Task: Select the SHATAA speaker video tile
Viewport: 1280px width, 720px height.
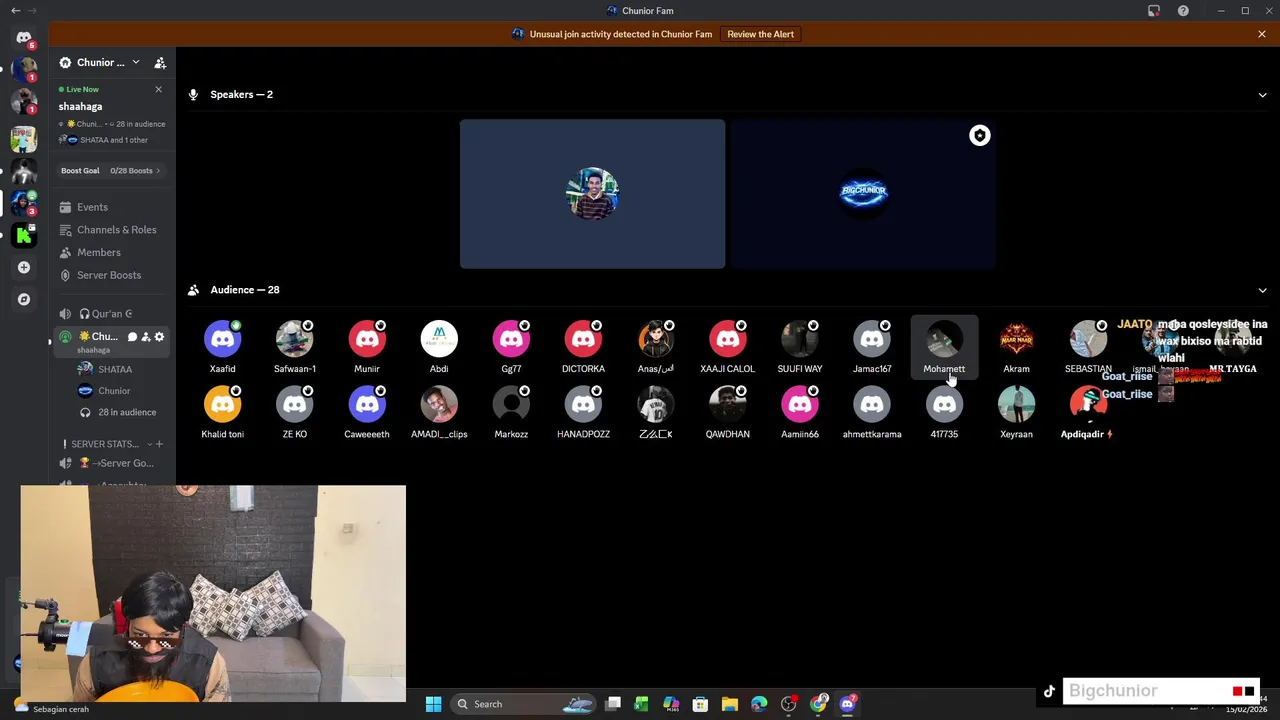Action: (x=592, y=194)
